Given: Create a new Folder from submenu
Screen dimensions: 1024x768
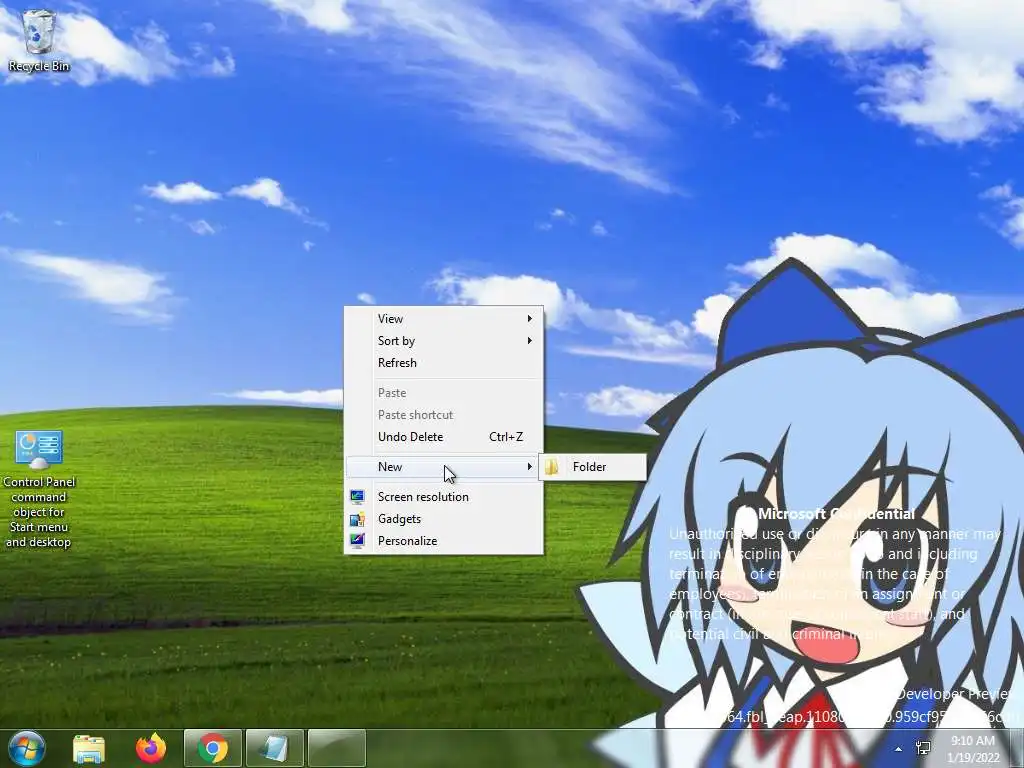Looking at the screenshot, I should [592, 467].
